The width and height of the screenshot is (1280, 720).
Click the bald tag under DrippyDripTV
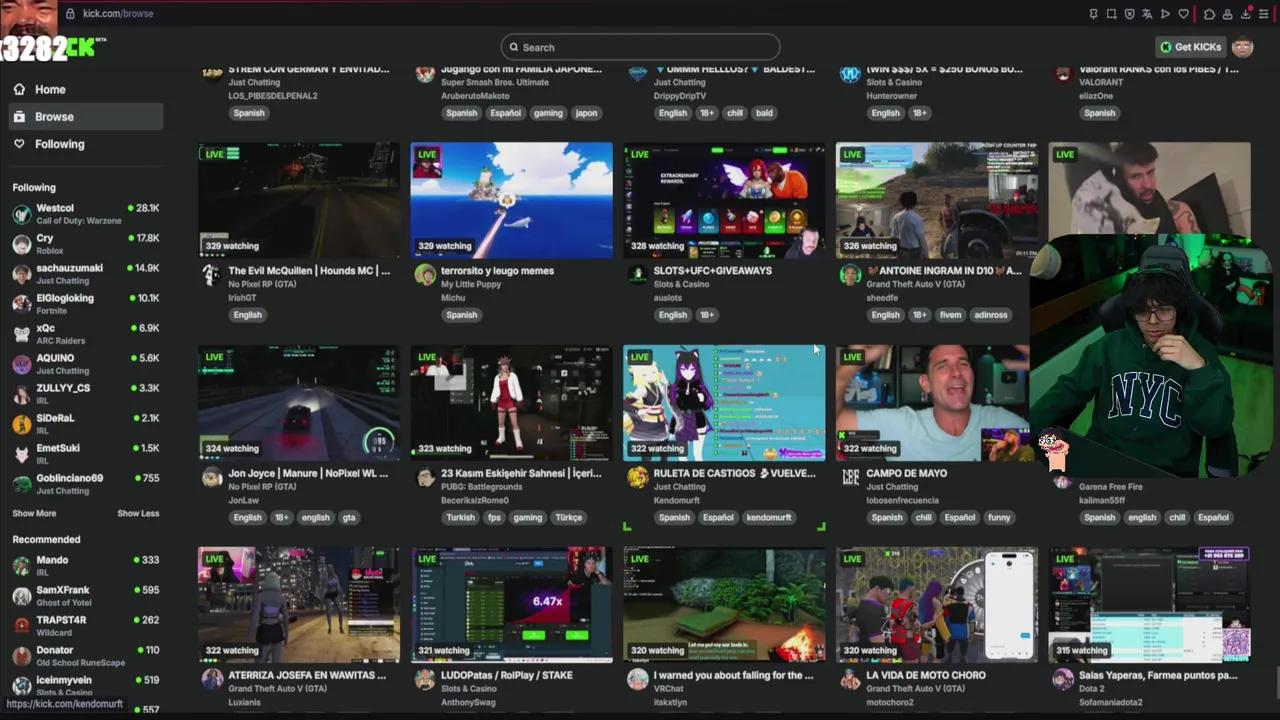point(764,113)
